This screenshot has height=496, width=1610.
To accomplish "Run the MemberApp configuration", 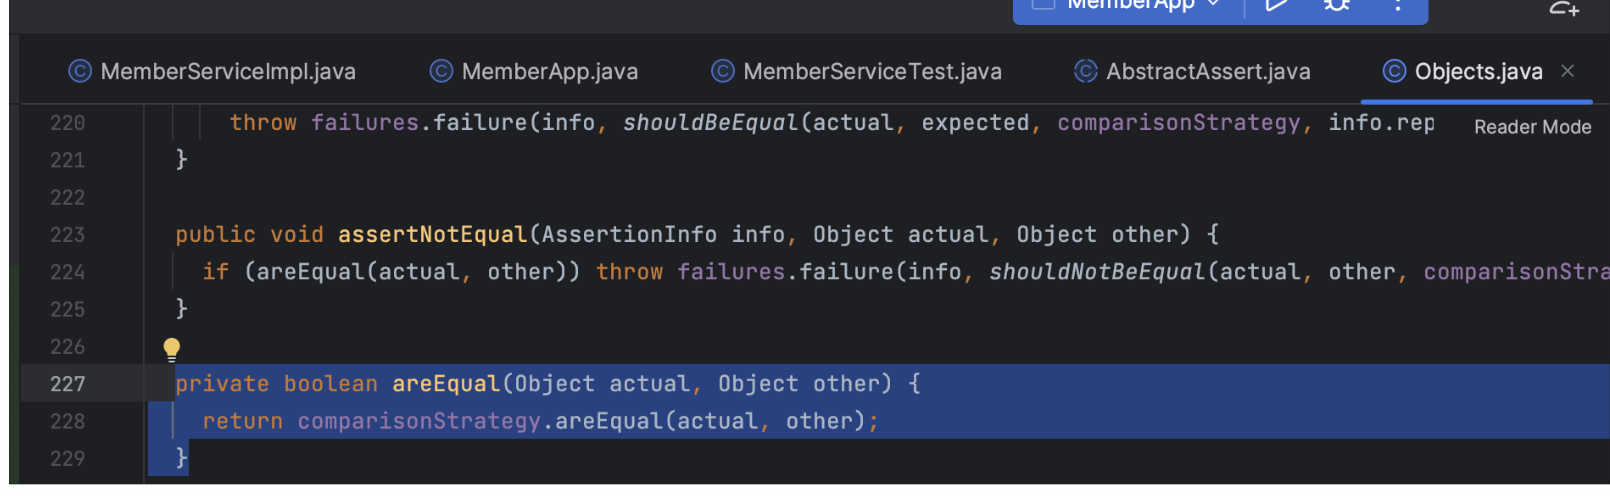I will [x=1276, y=5].
